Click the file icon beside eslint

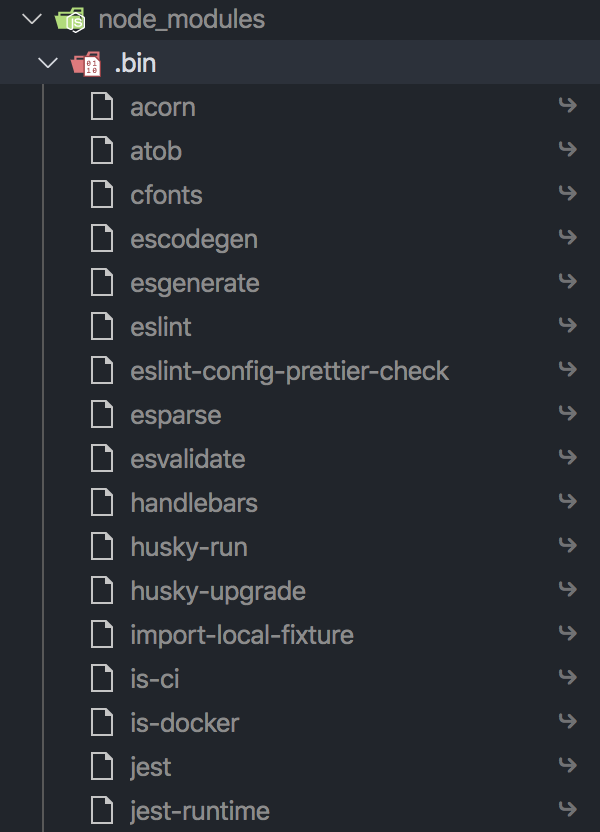click(x=102, y=326)
